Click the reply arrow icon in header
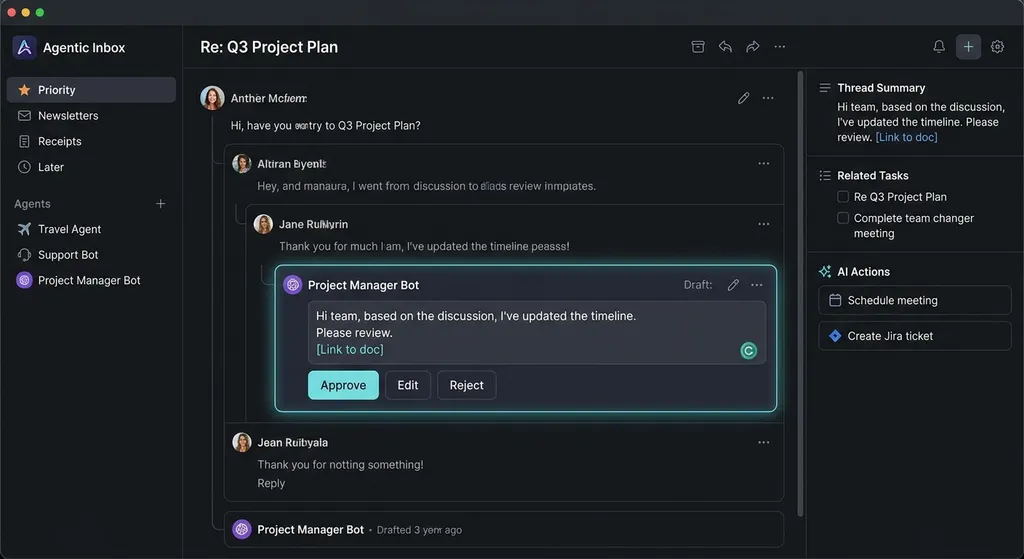Screen dimensions: 1024x559 pos(725,47)
